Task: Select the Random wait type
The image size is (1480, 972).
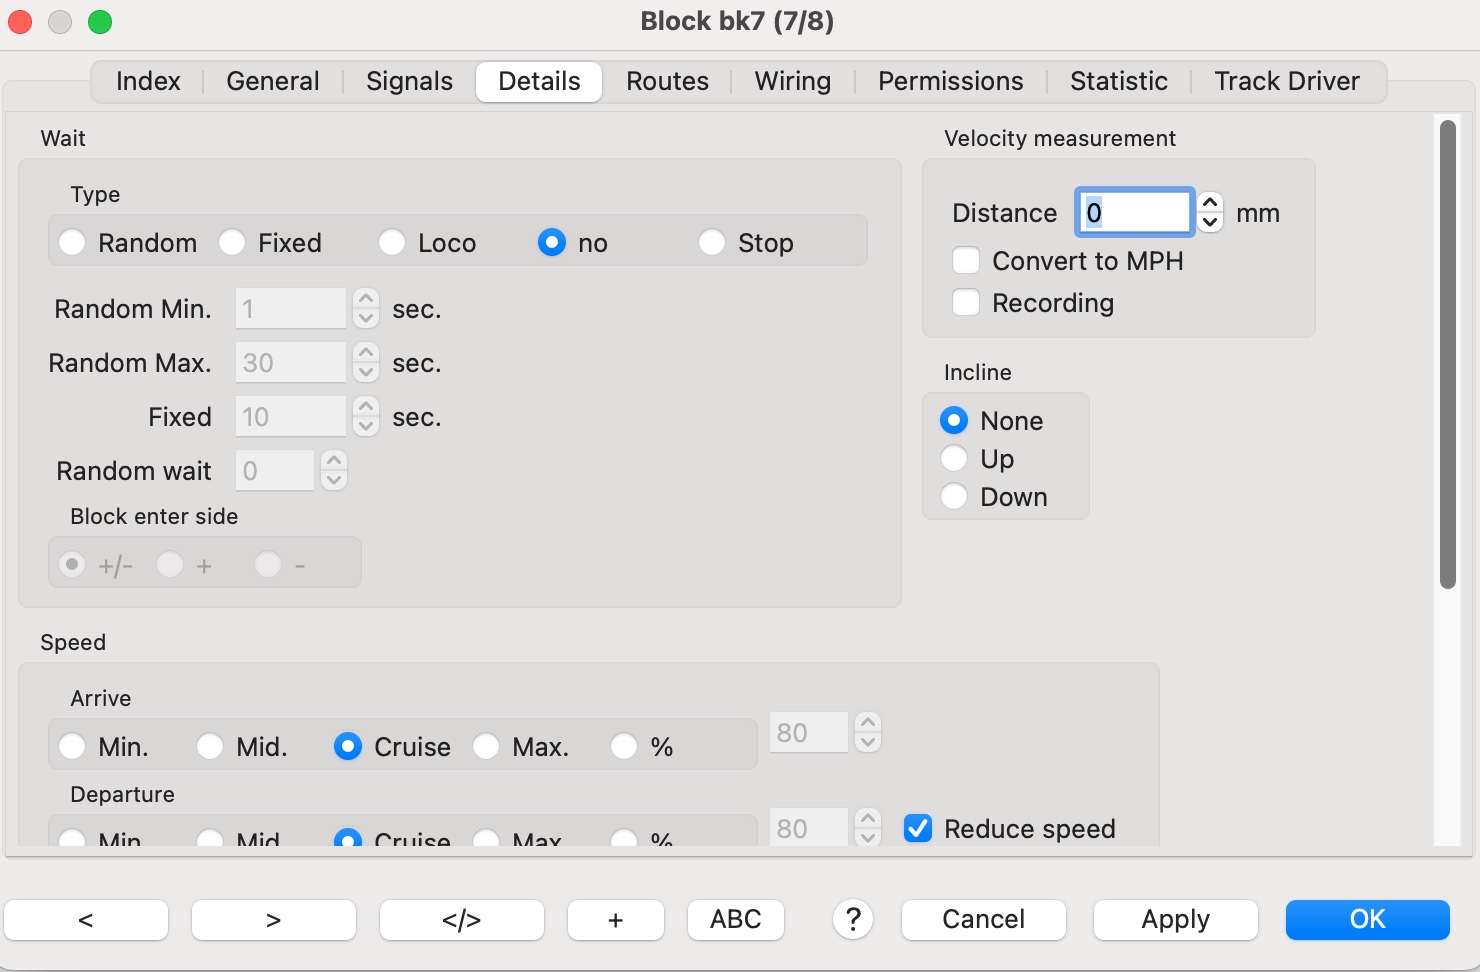Action: click(72, 243)
